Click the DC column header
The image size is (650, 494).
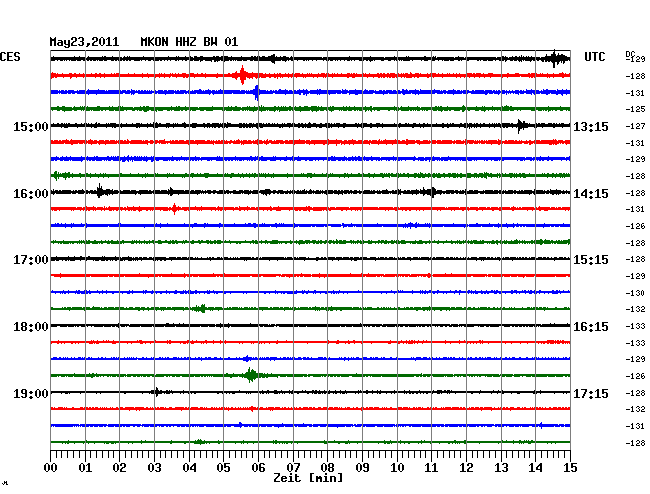[629, 54]
